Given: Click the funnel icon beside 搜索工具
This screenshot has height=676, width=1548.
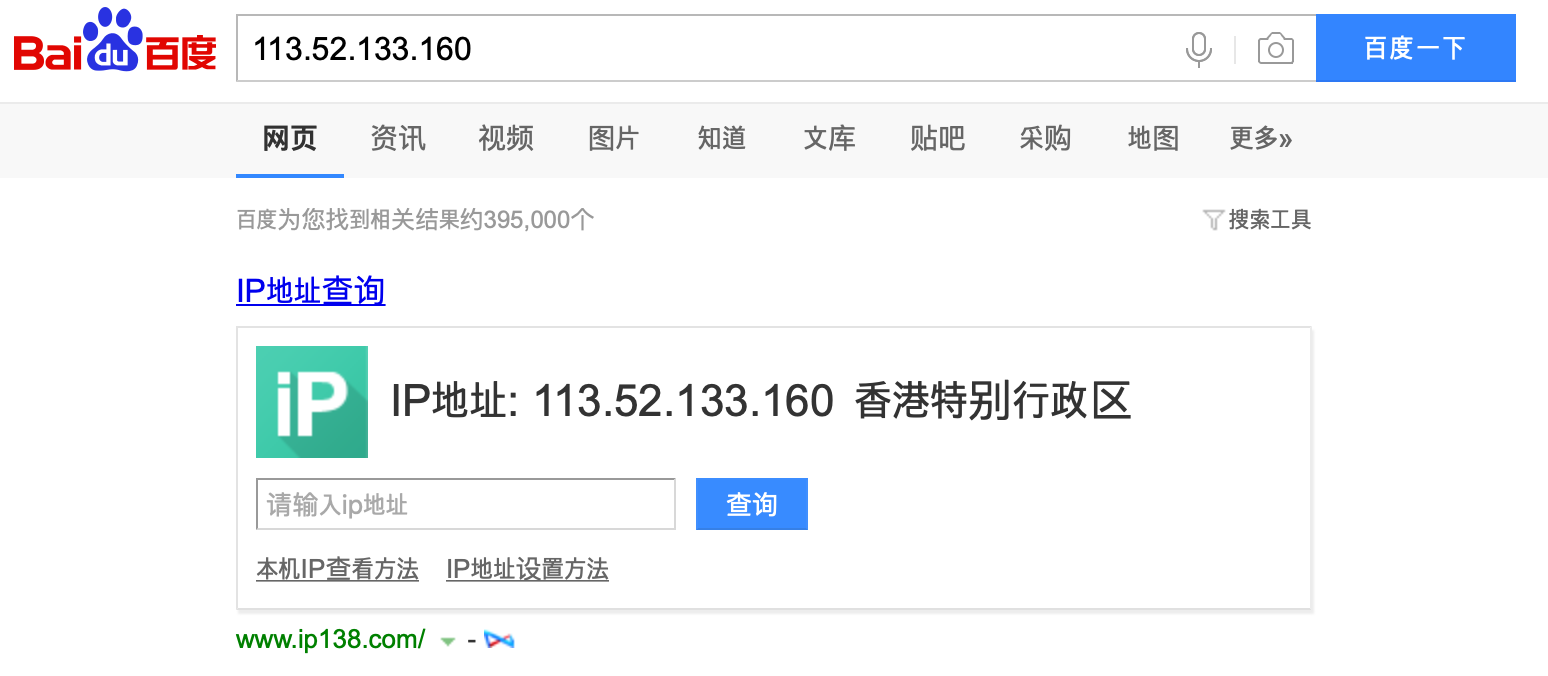Looking at the screenshot, I should 1213,219.
